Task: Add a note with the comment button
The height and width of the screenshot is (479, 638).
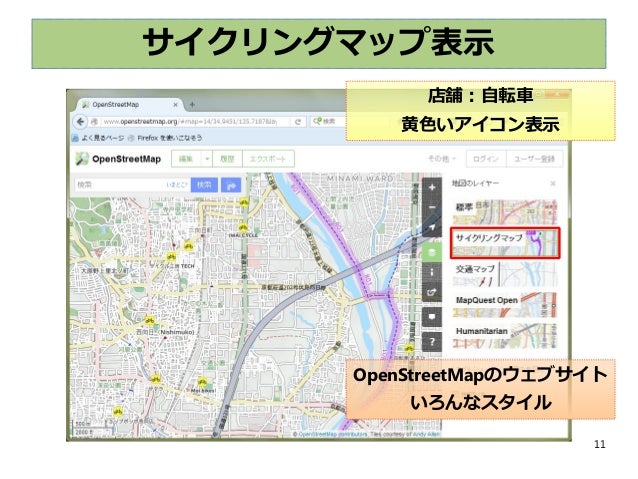Action: (432, 317)
